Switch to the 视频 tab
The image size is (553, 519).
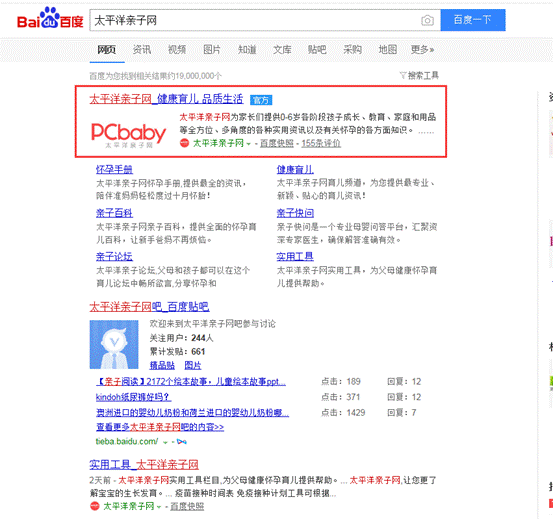(x=177, y=50)
